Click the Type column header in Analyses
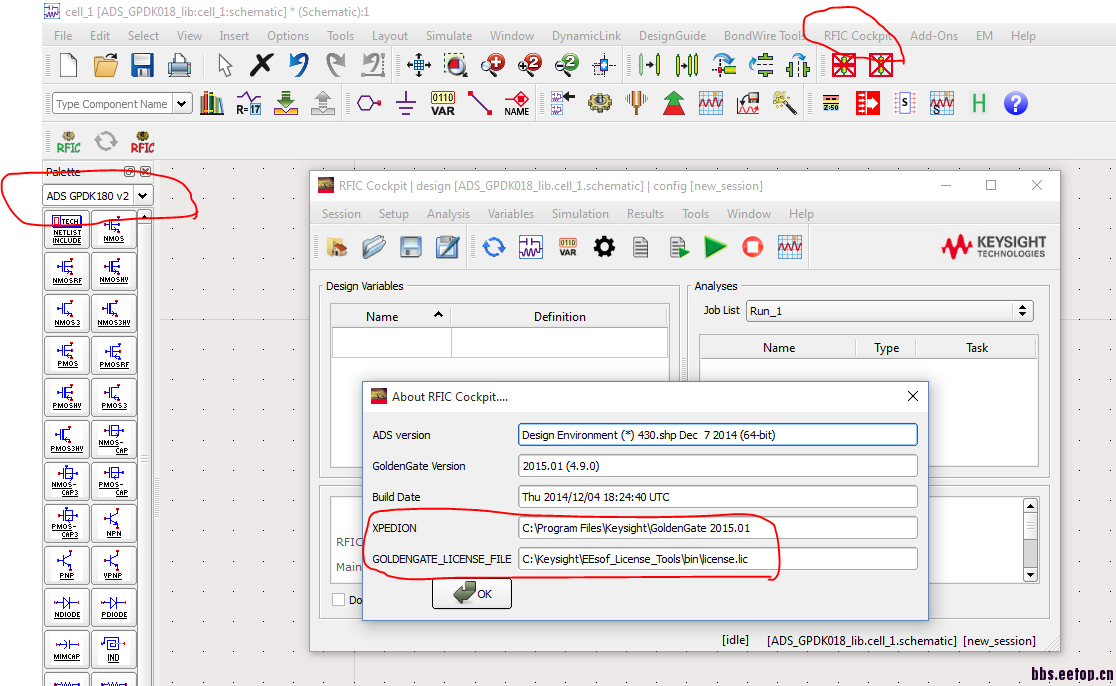 886,348
